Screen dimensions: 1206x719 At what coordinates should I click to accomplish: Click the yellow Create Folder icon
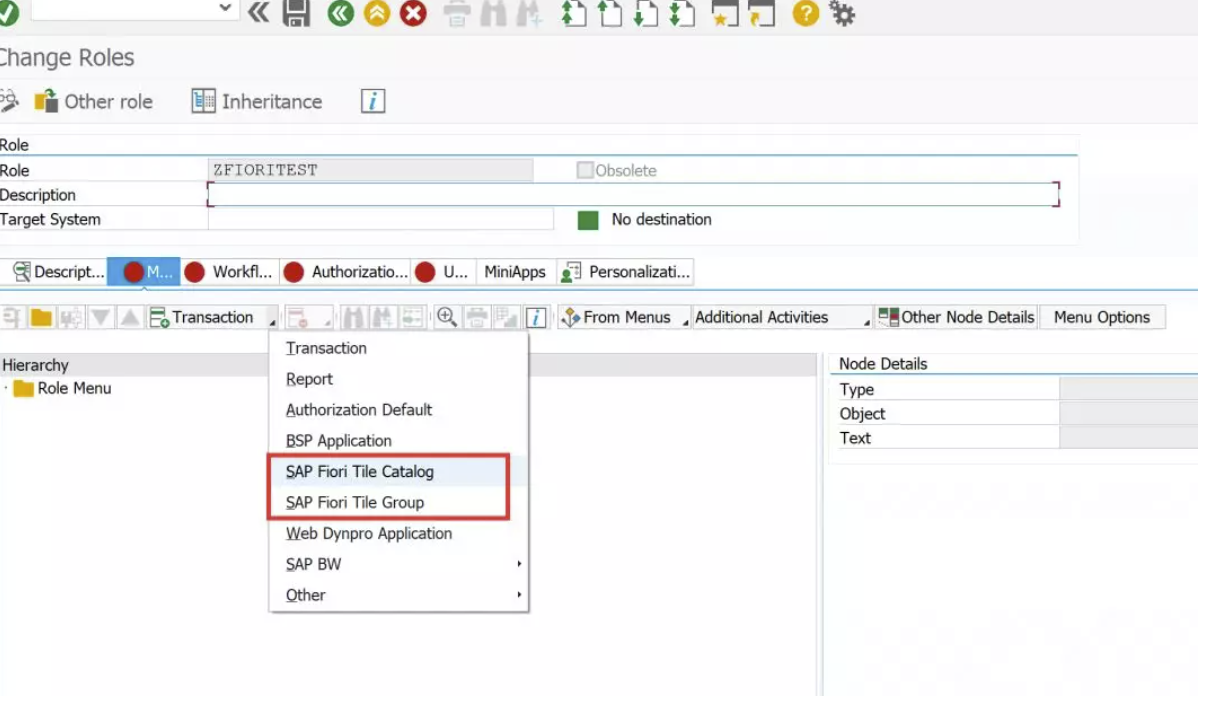coord(41,317)
